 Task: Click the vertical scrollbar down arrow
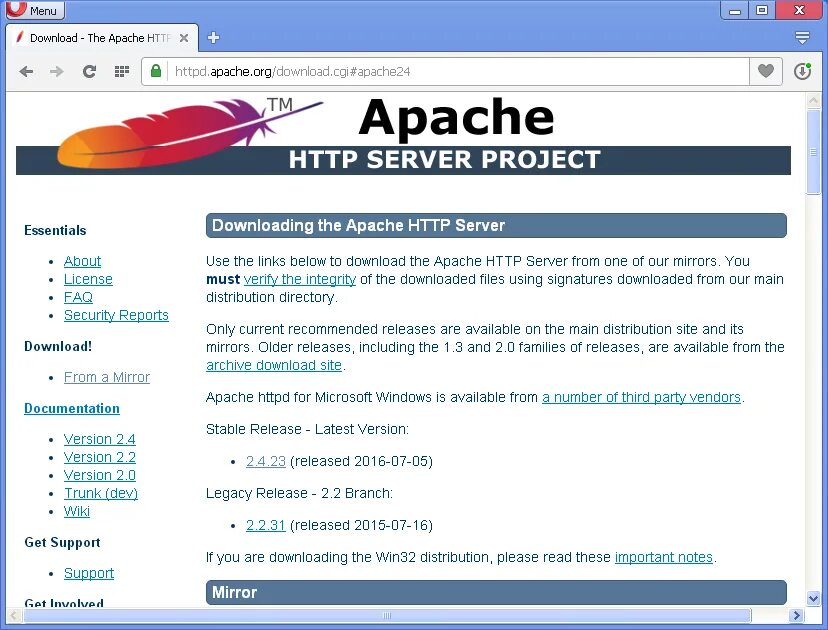coord(814,599)
